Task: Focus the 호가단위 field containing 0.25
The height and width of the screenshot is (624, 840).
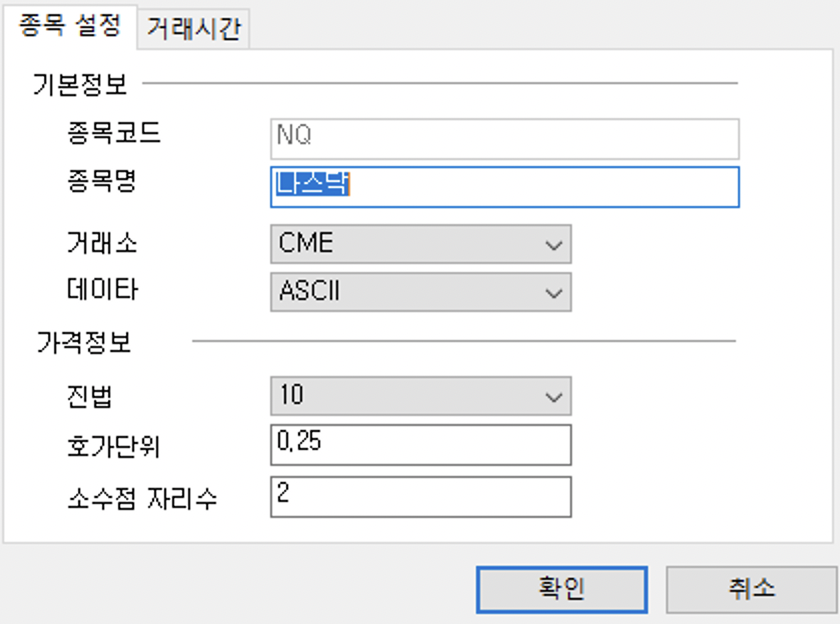Action: [420, 445]
